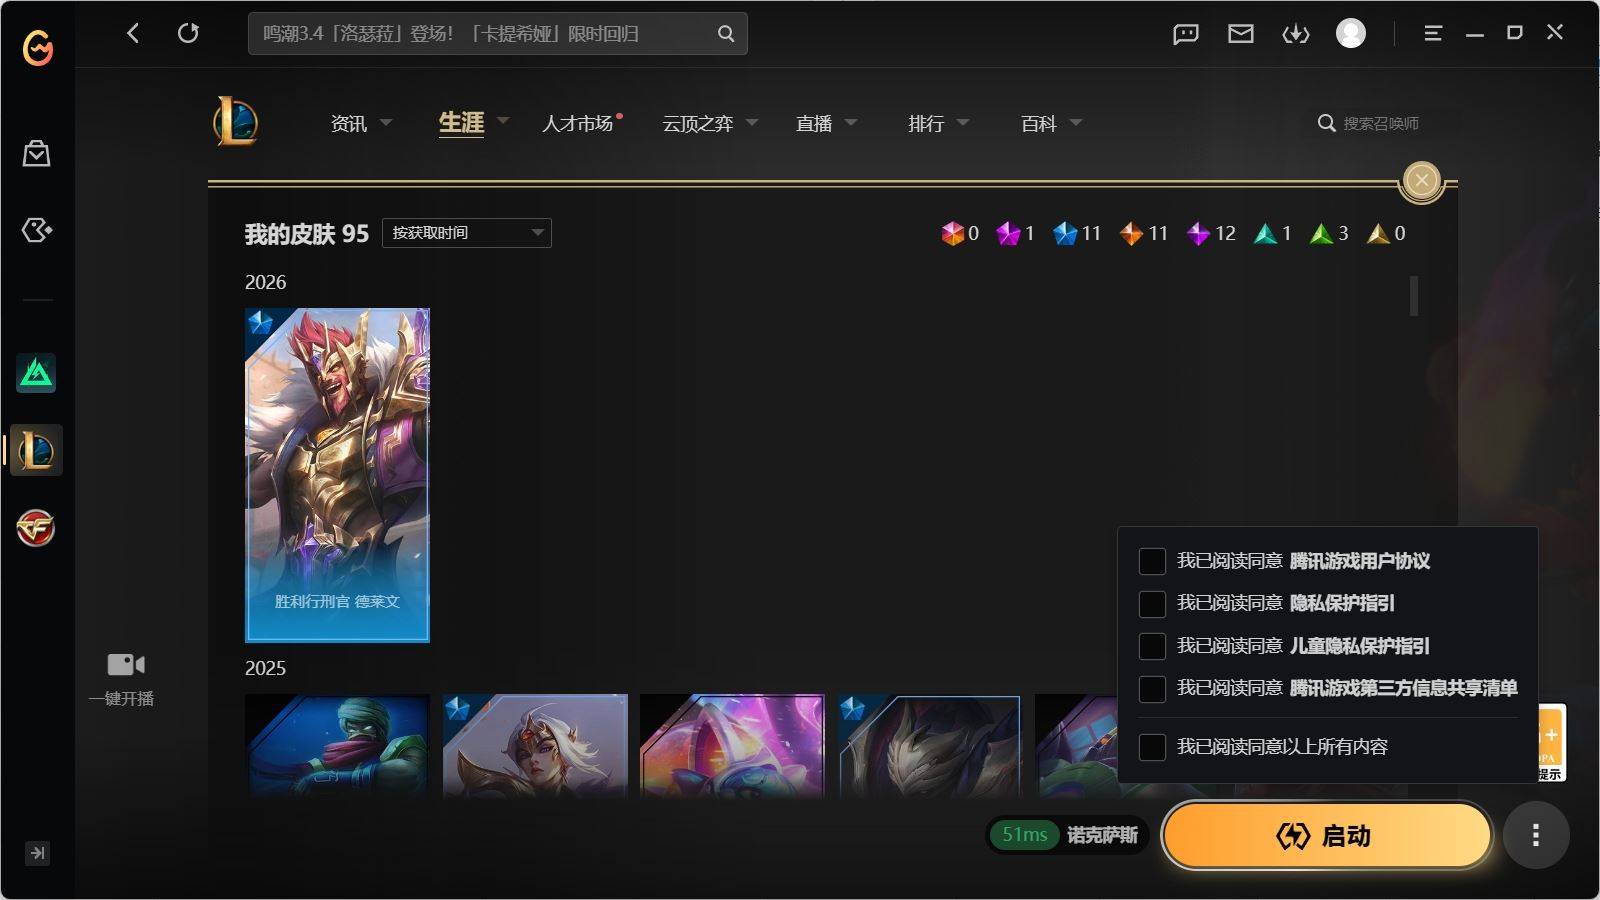Open the main menu hamburger icon
The height and width of the screenshot is (900, 1600).
click(x=1433, y=33)
